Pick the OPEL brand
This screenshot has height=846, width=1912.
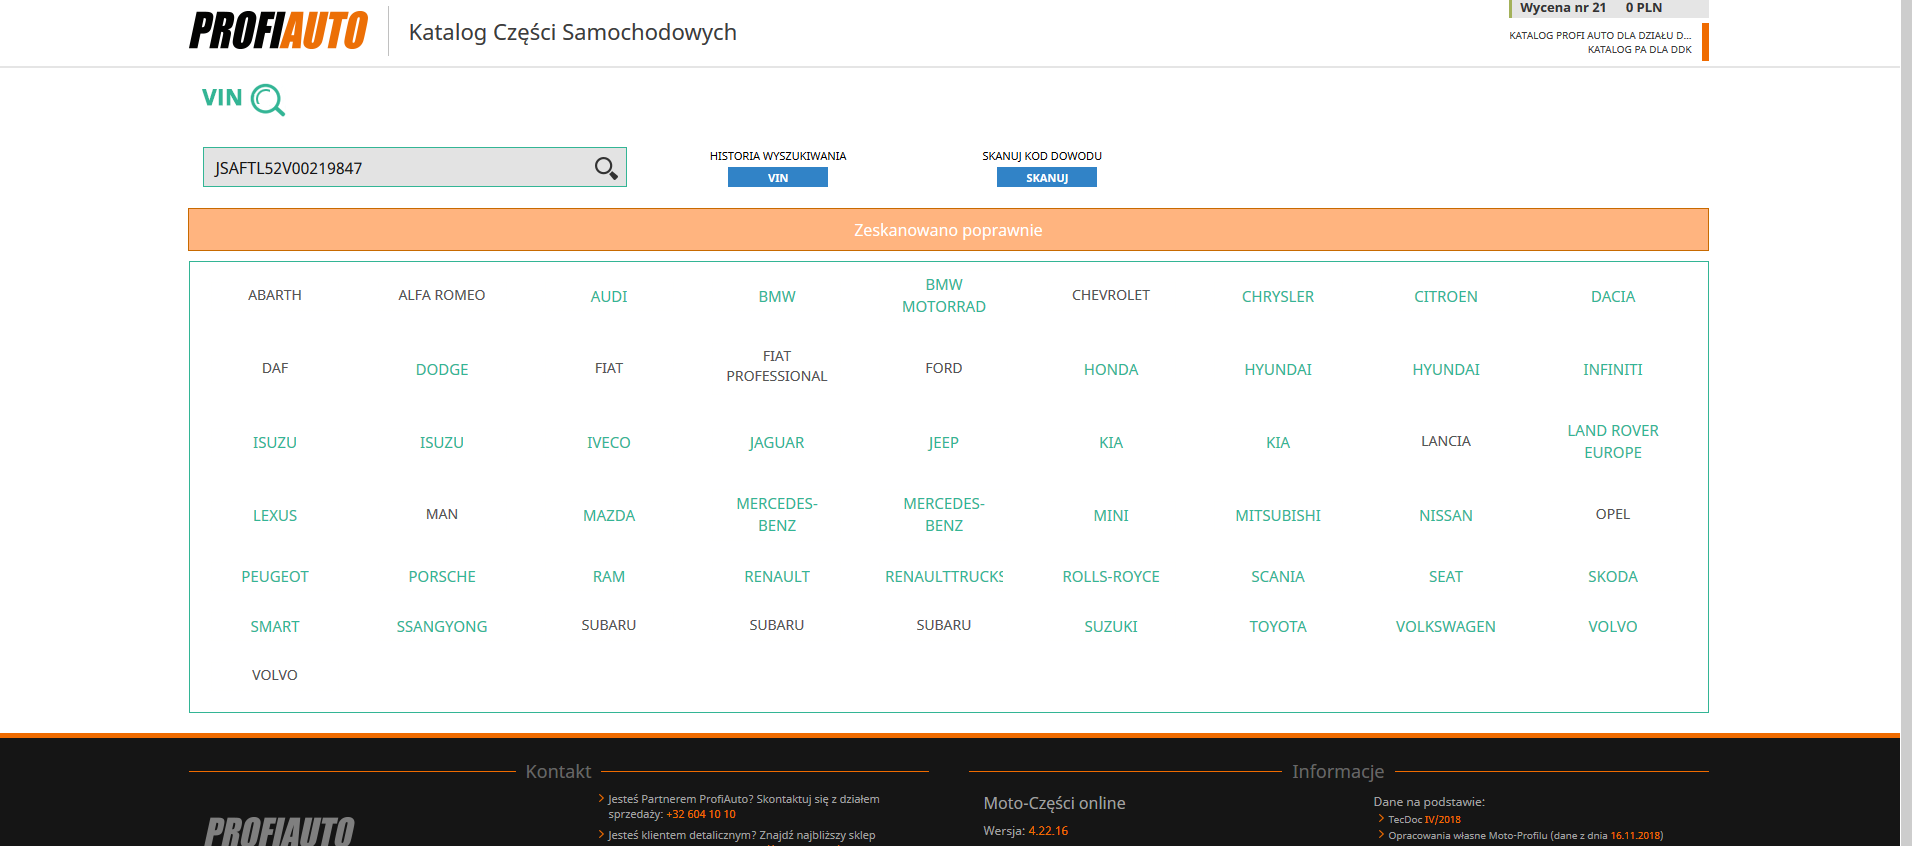[1613, 514]
